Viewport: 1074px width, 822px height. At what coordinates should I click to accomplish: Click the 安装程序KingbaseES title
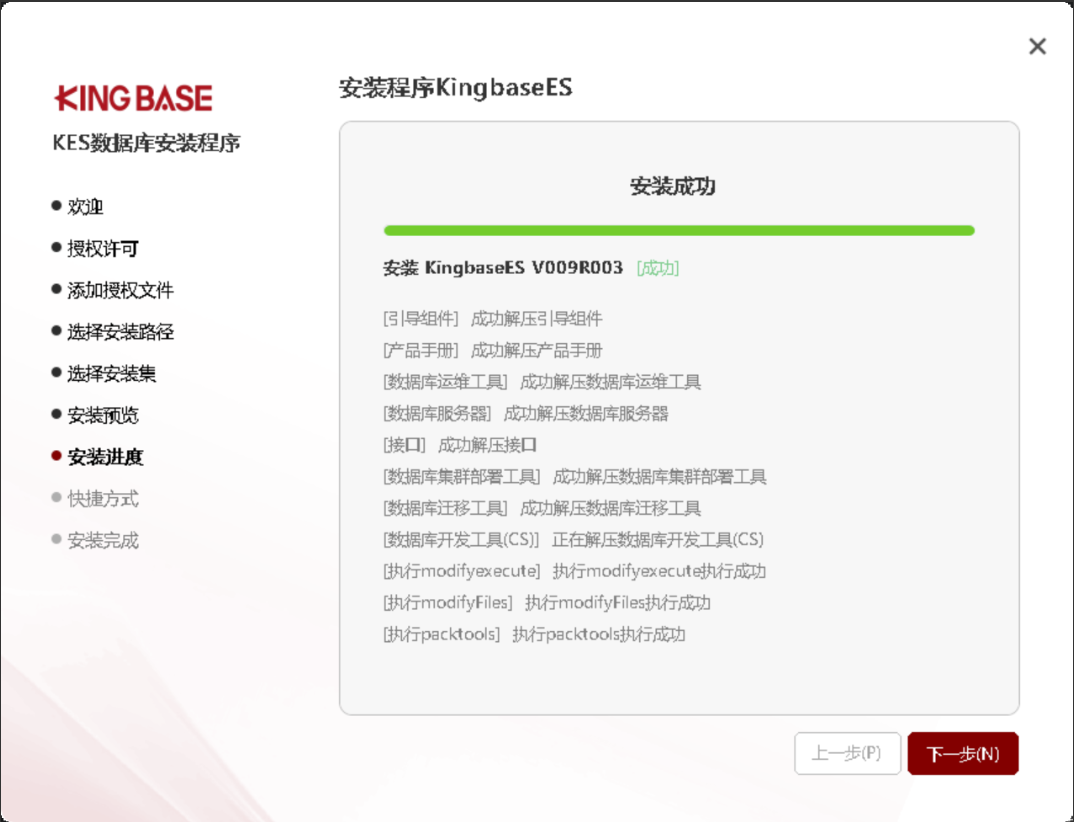pos(455,88)
